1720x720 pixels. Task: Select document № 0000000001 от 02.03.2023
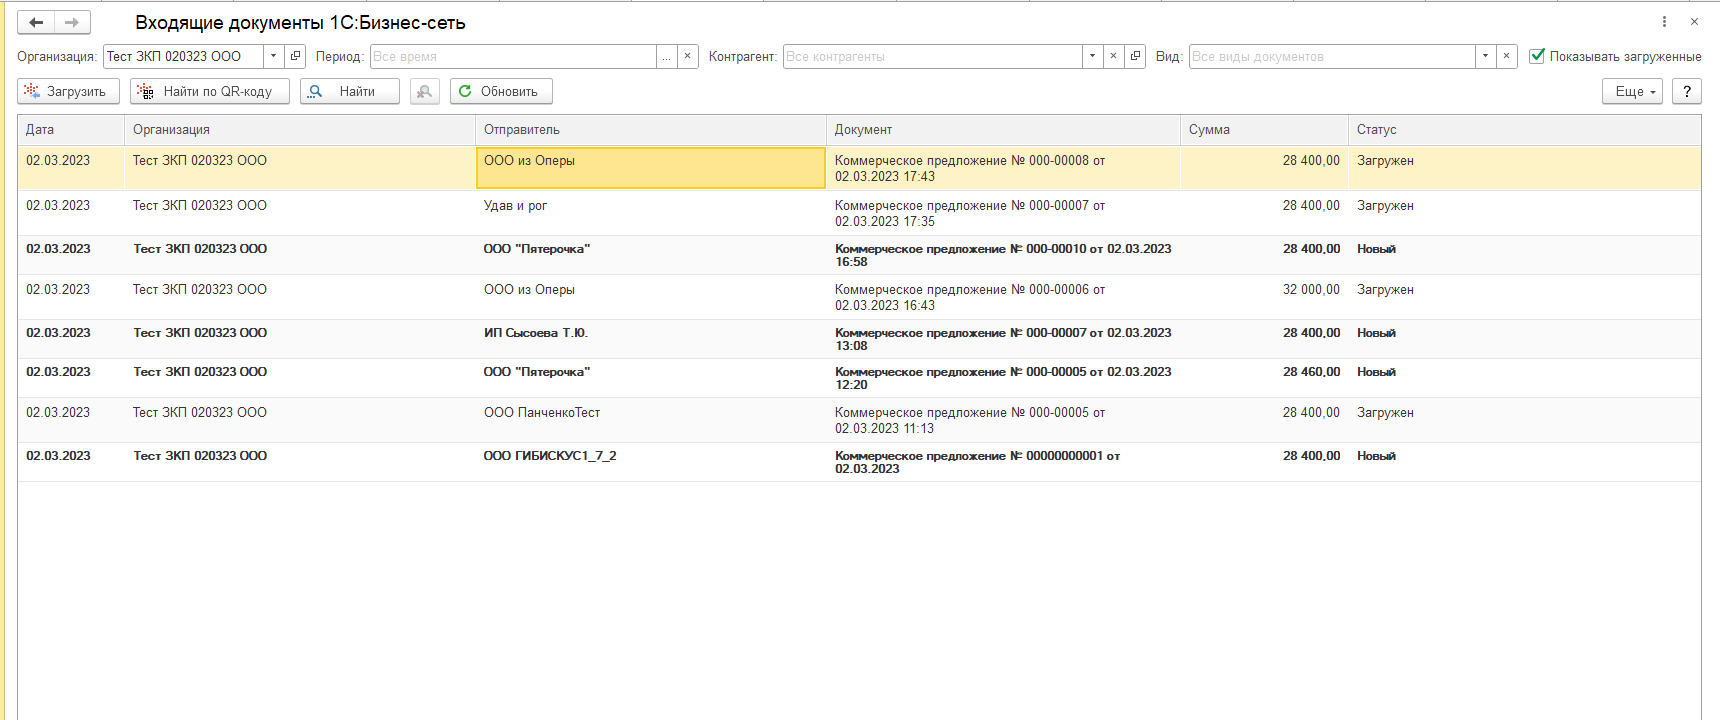coord(1003,462)
